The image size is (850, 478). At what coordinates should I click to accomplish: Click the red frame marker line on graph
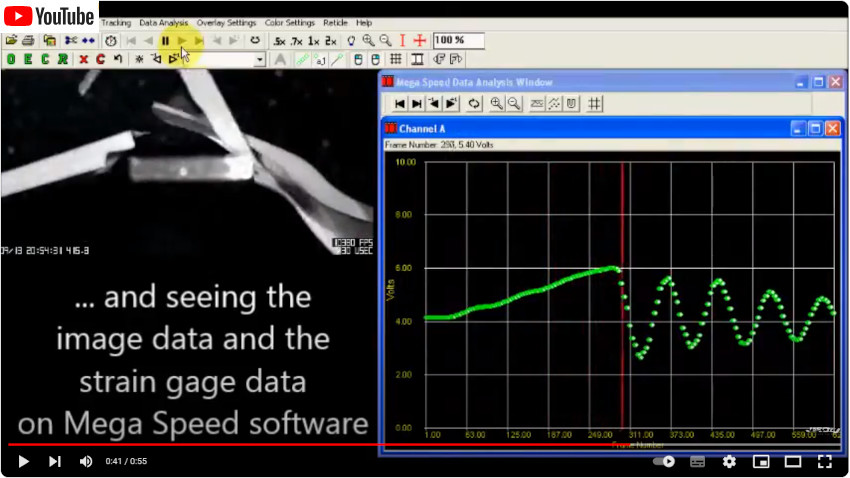pos(622,295)
